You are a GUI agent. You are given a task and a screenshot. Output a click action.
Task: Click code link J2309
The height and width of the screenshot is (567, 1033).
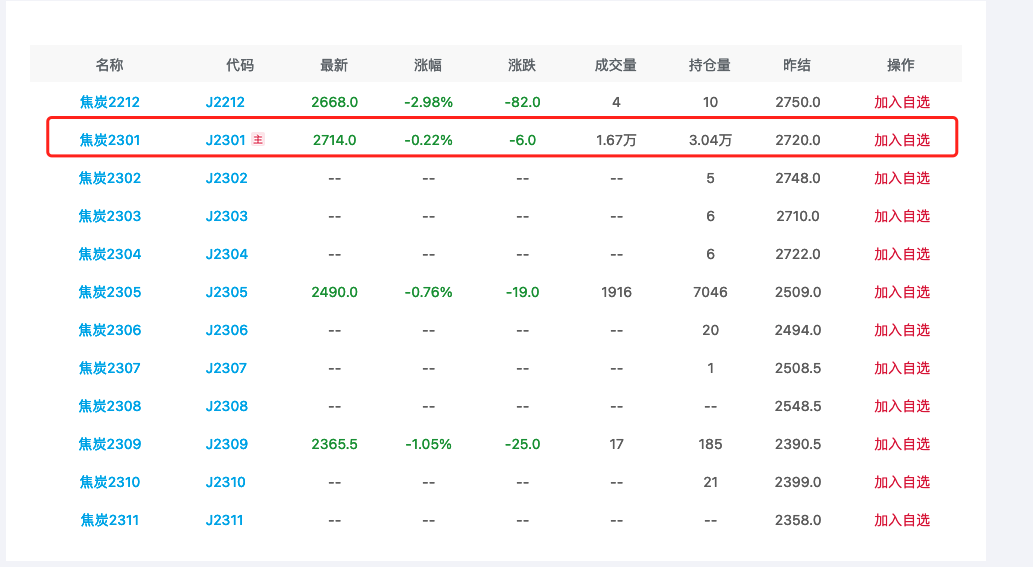pyautogui.click(x=226, y=444)
